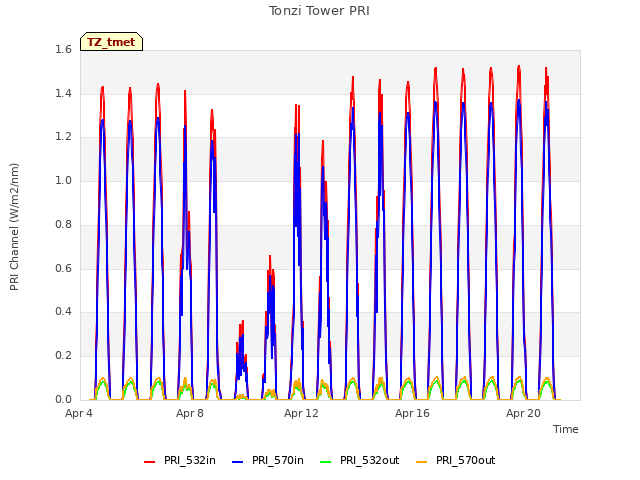Click the red PRI_532in legend swatch

(x=149, y=461)
